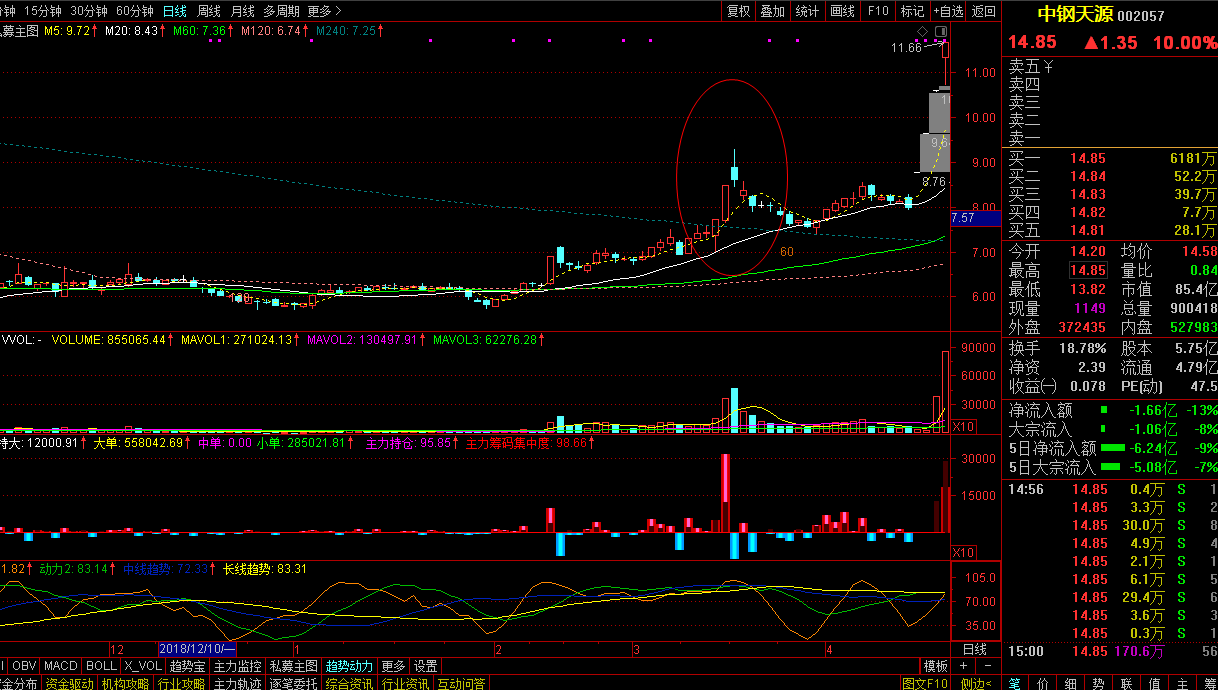Select the 主 main-force tab in quote panel
The image size is (1218, 690).
[1183, 684]
